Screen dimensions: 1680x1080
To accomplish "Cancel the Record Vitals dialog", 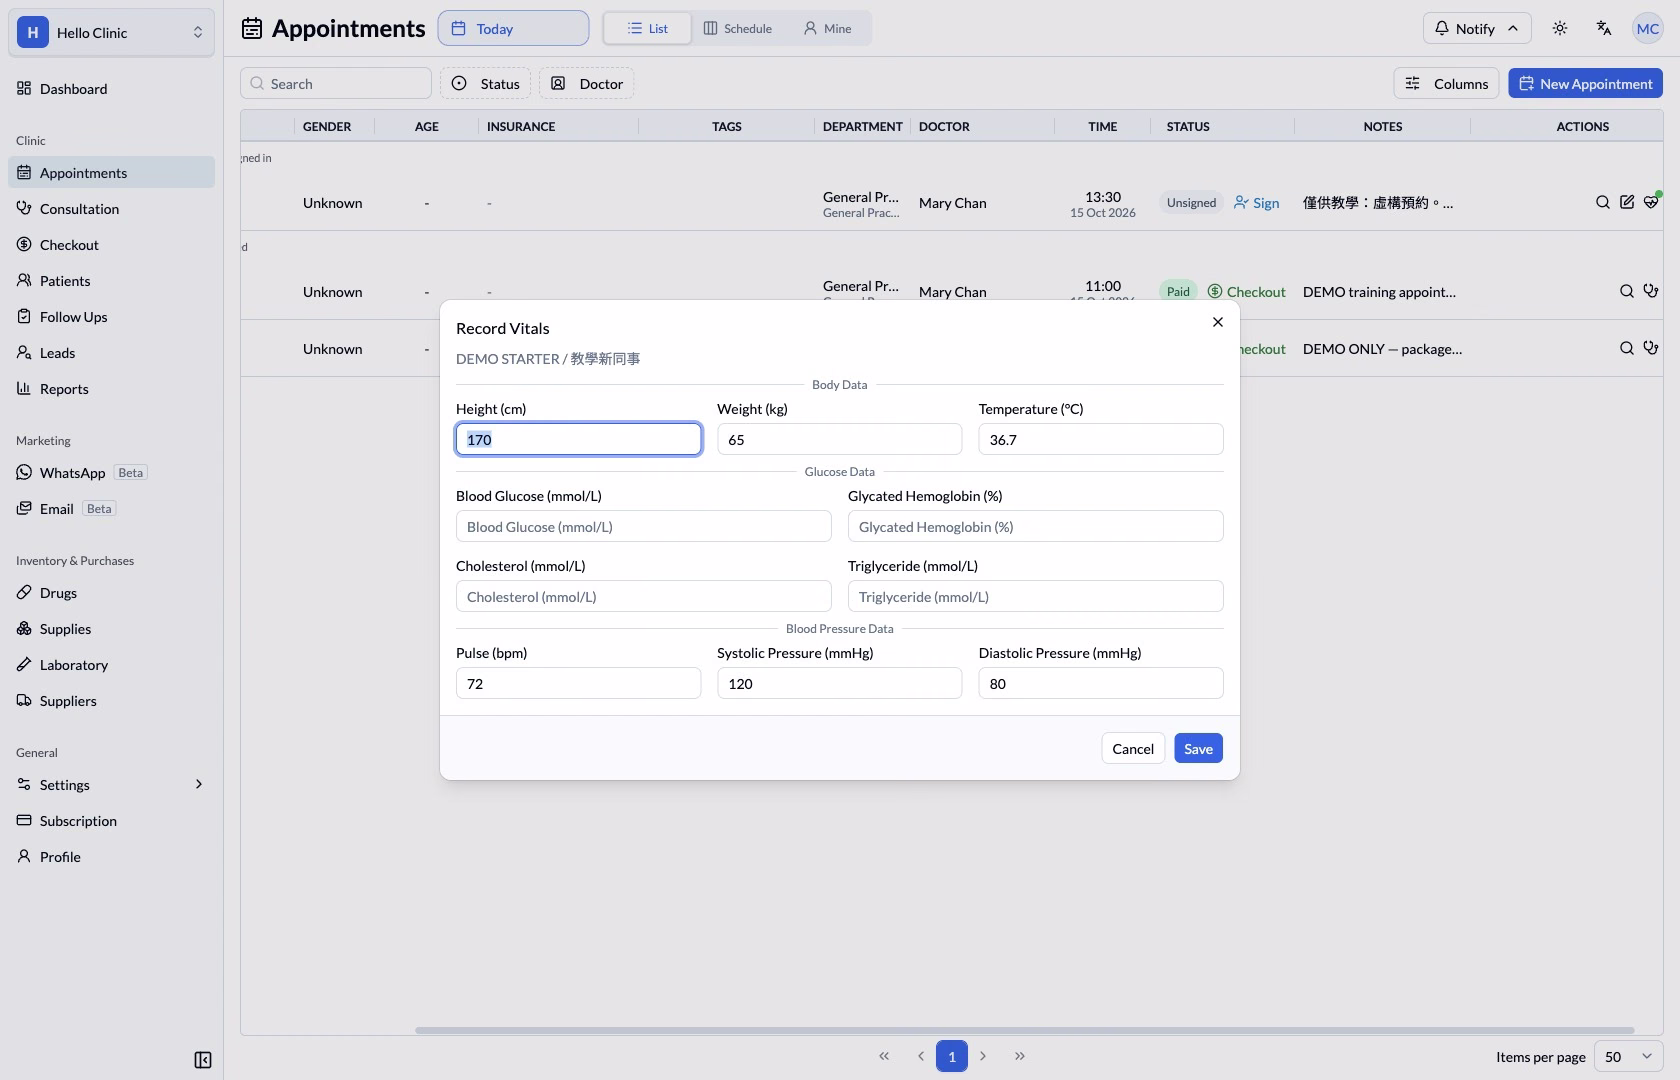I will coord(1133,749).
